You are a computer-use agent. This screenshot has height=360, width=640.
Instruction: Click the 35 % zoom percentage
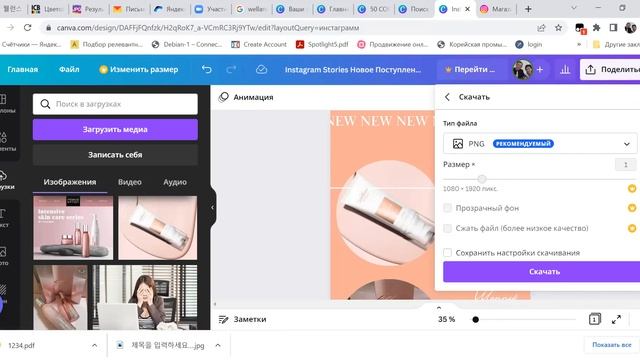[x=447, y=319]
